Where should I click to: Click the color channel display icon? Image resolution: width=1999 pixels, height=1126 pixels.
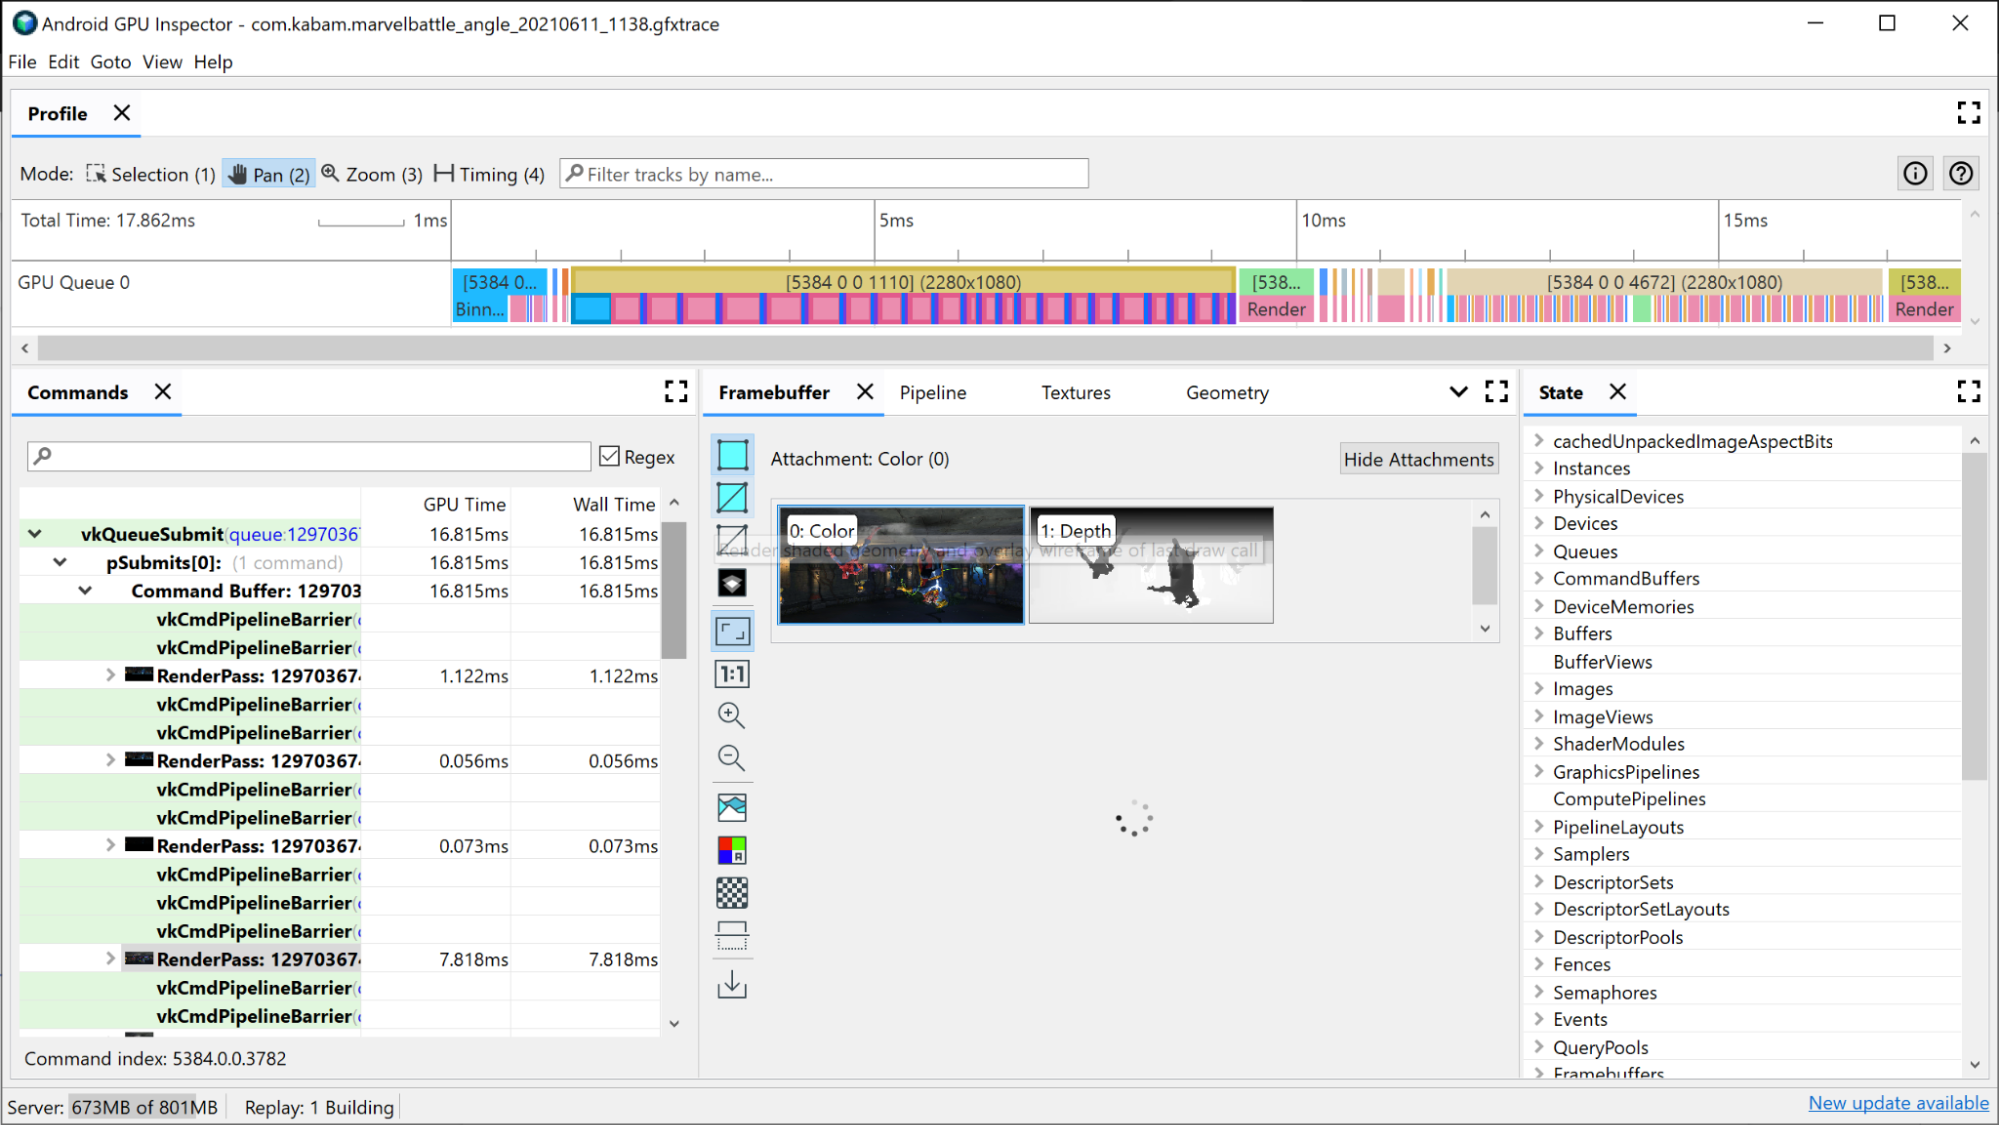(x=732, y=851)
